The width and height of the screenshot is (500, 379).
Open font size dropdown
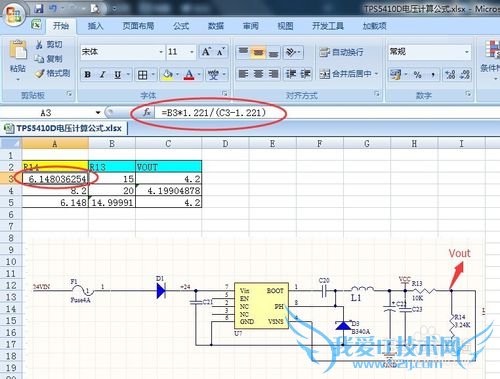coord(192,52)
